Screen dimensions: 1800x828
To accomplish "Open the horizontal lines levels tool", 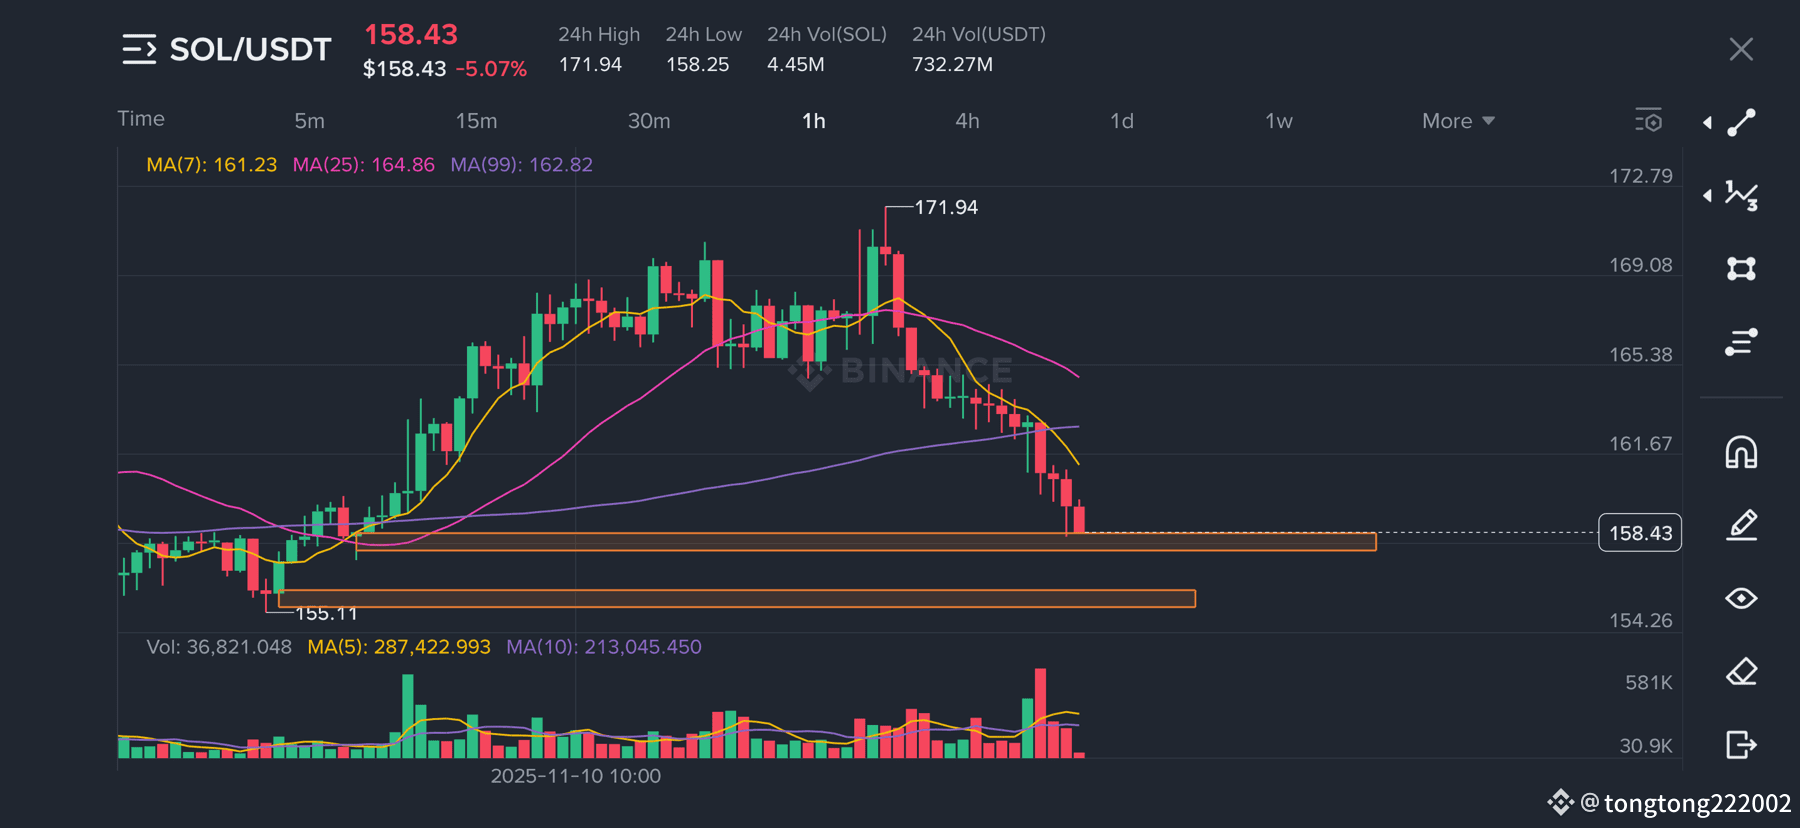I will tap(1741, 342).
